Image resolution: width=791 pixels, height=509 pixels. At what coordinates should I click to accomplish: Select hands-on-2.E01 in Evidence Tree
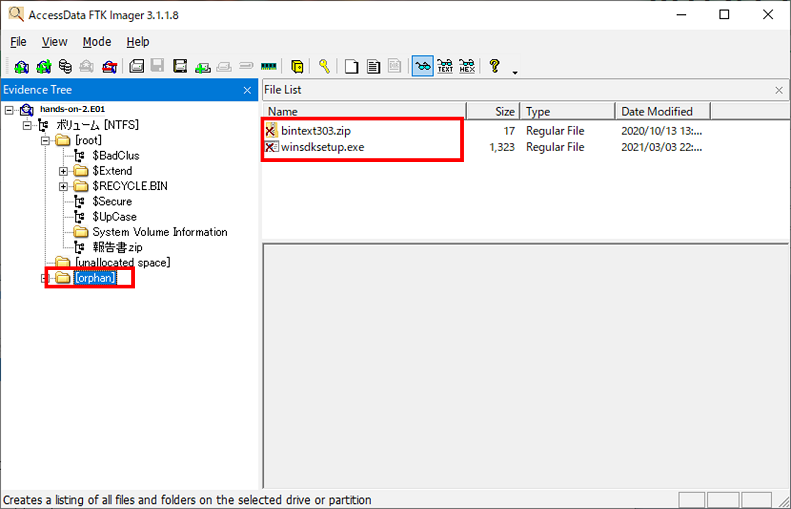point(73,109)
